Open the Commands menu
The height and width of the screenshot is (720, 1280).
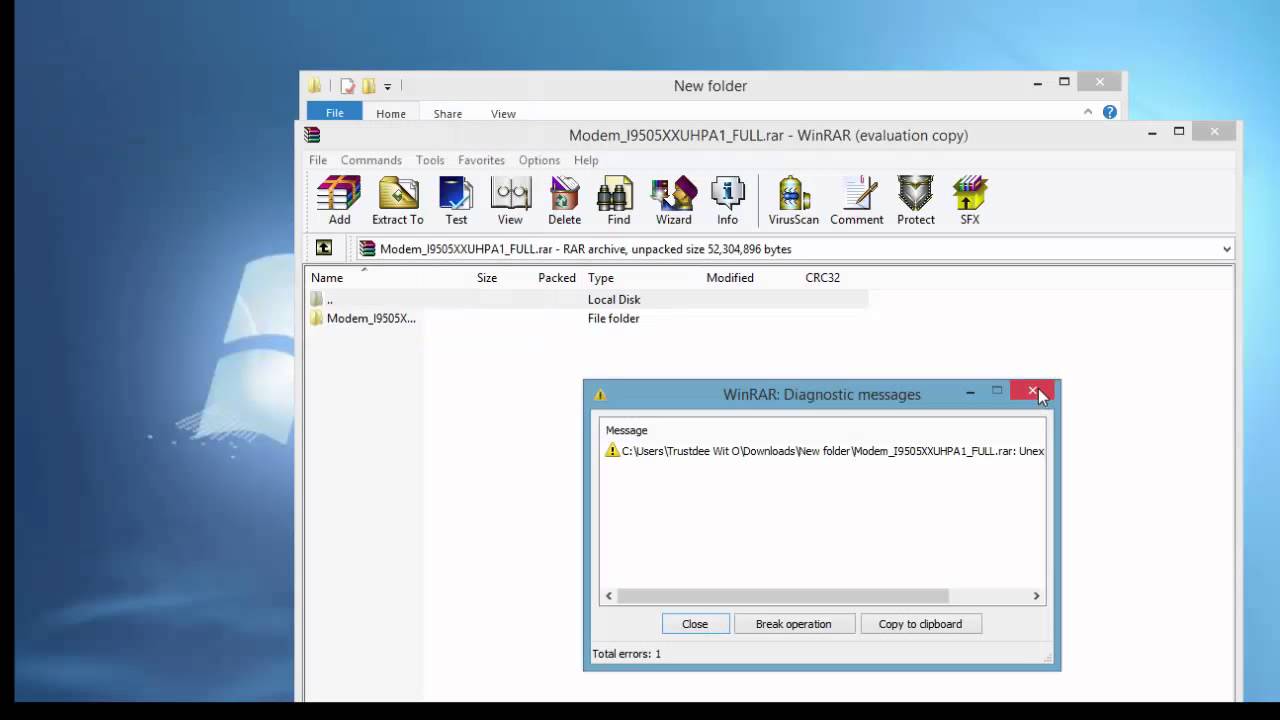click(x=371, y=160)
